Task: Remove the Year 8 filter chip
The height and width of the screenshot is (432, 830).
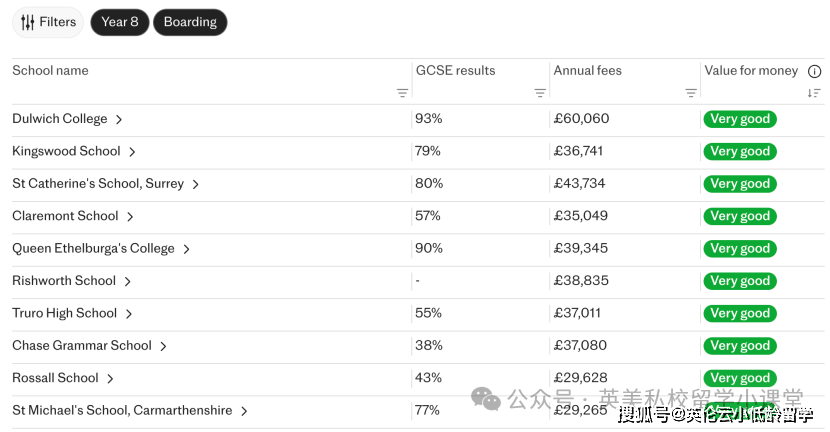Action: point(119,22)
